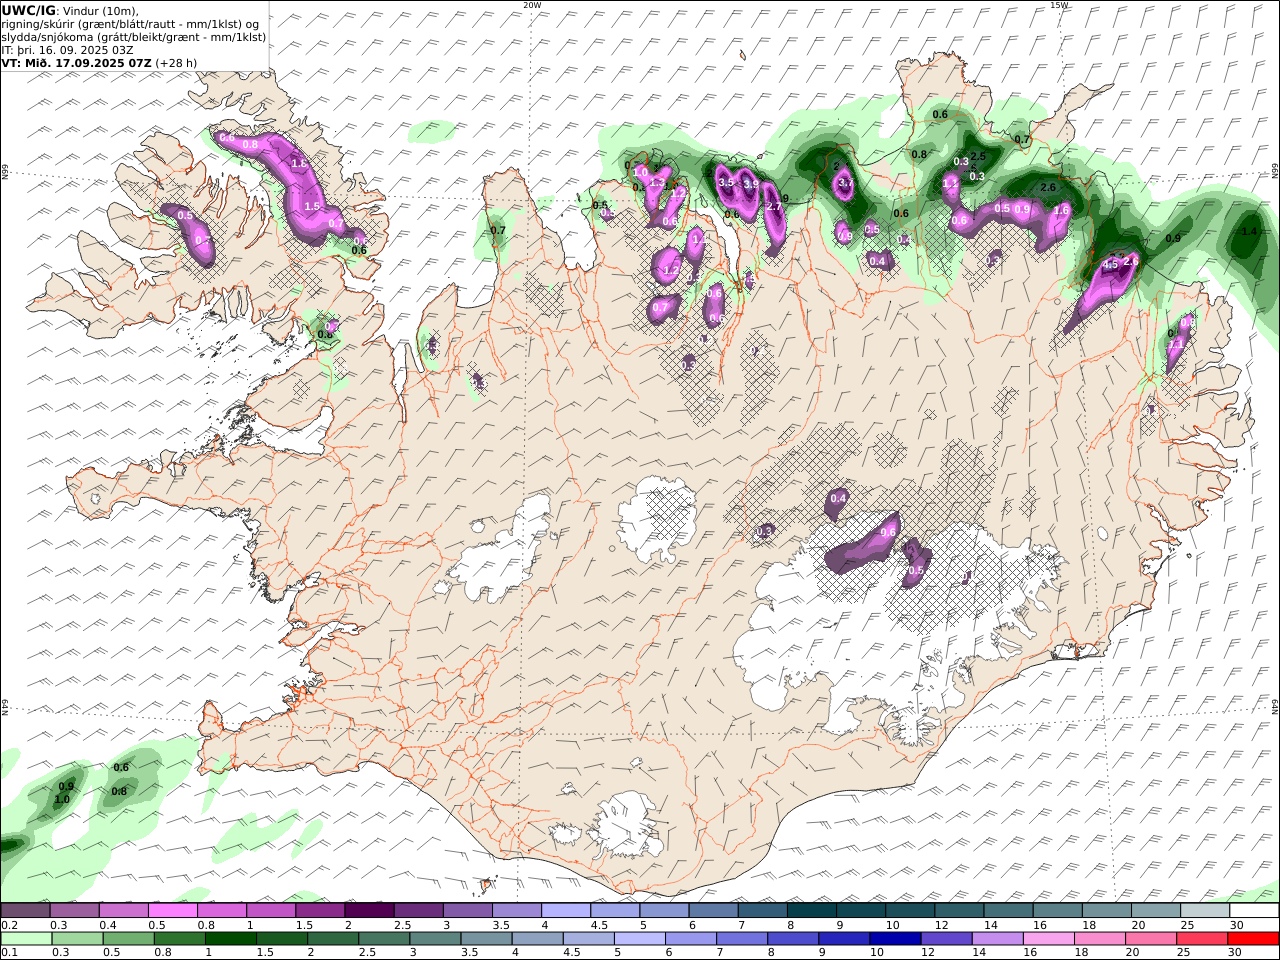Click the '3.9' precipitation value on the map
1280x960 pixels.
[x=750, y=184]
